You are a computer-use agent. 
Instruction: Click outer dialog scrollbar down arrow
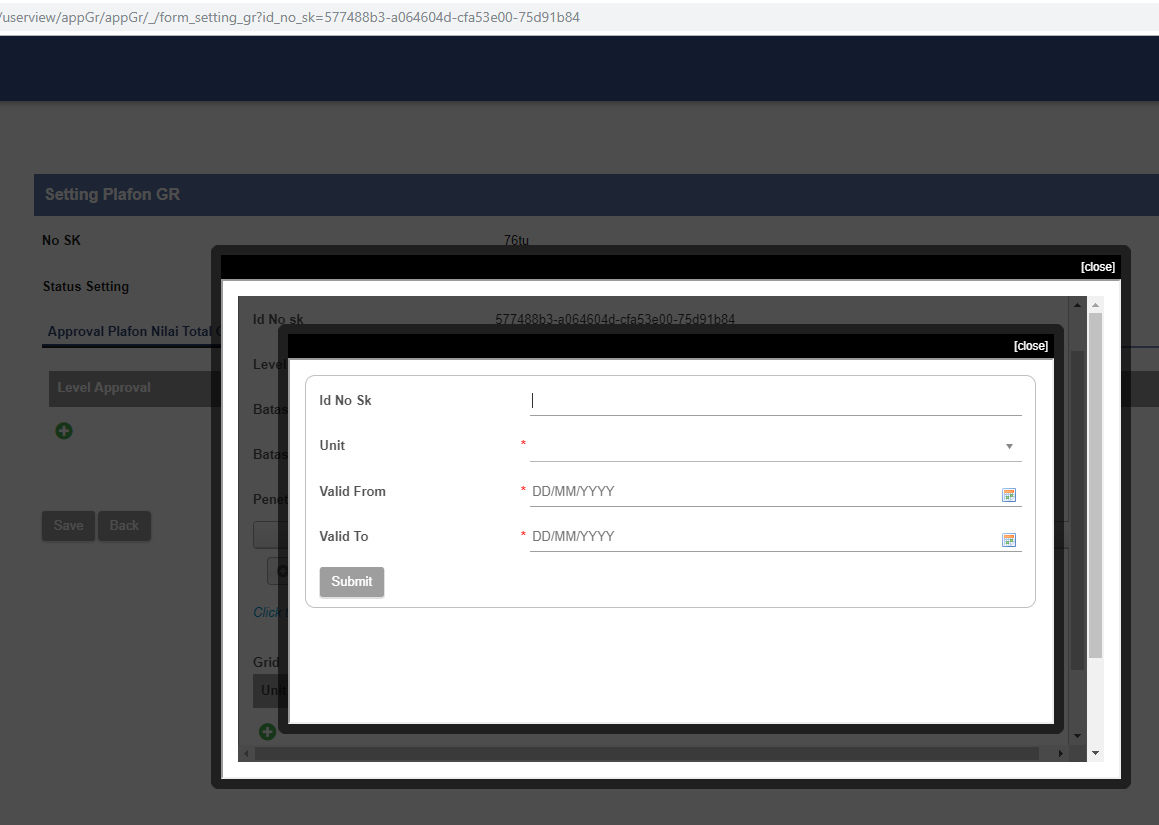1095,753
